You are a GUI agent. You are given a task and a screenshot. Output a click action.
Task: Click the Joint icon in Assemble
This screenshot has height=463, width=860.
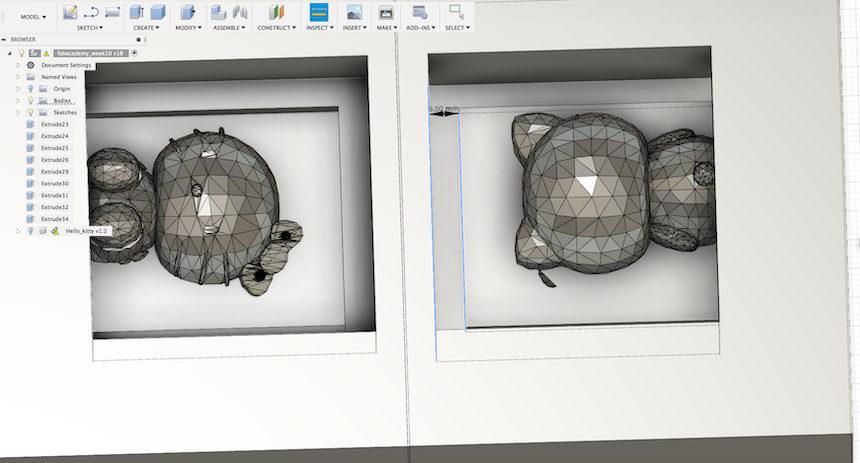point(240,12)
